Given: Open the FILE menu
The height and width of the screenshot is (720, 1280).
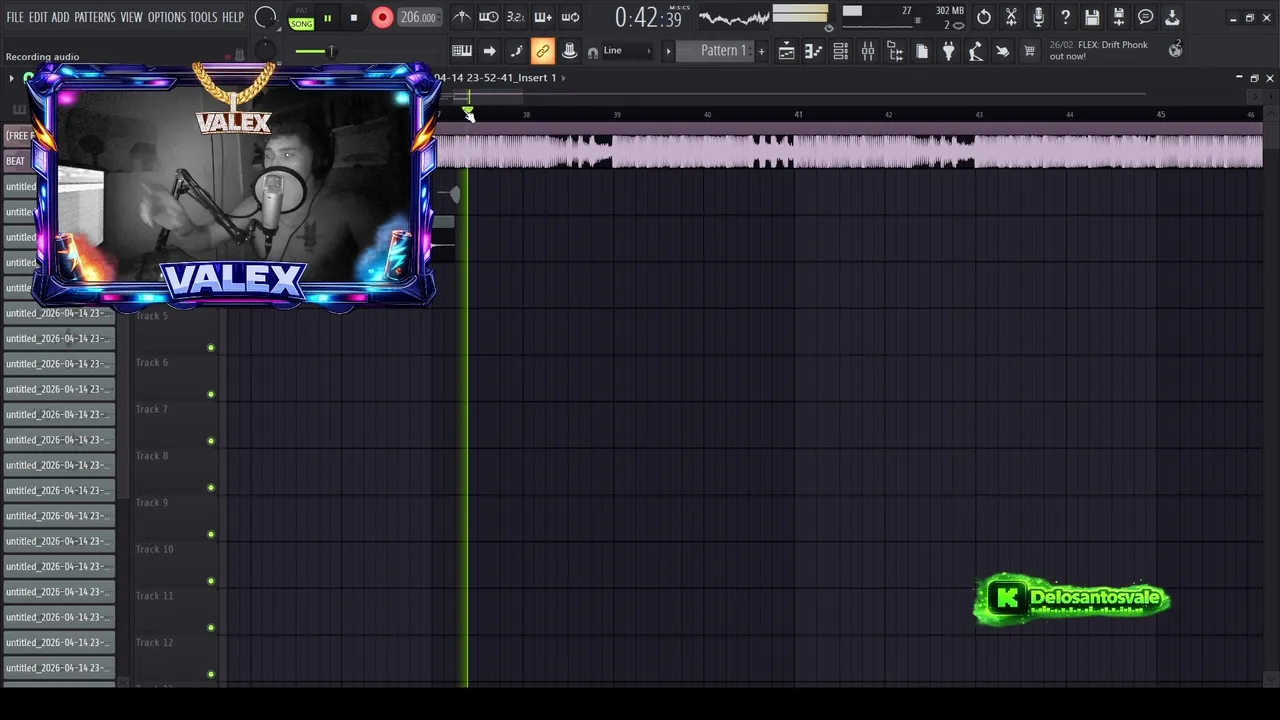Looking at the screenshot, I should (x=15, y=18).
